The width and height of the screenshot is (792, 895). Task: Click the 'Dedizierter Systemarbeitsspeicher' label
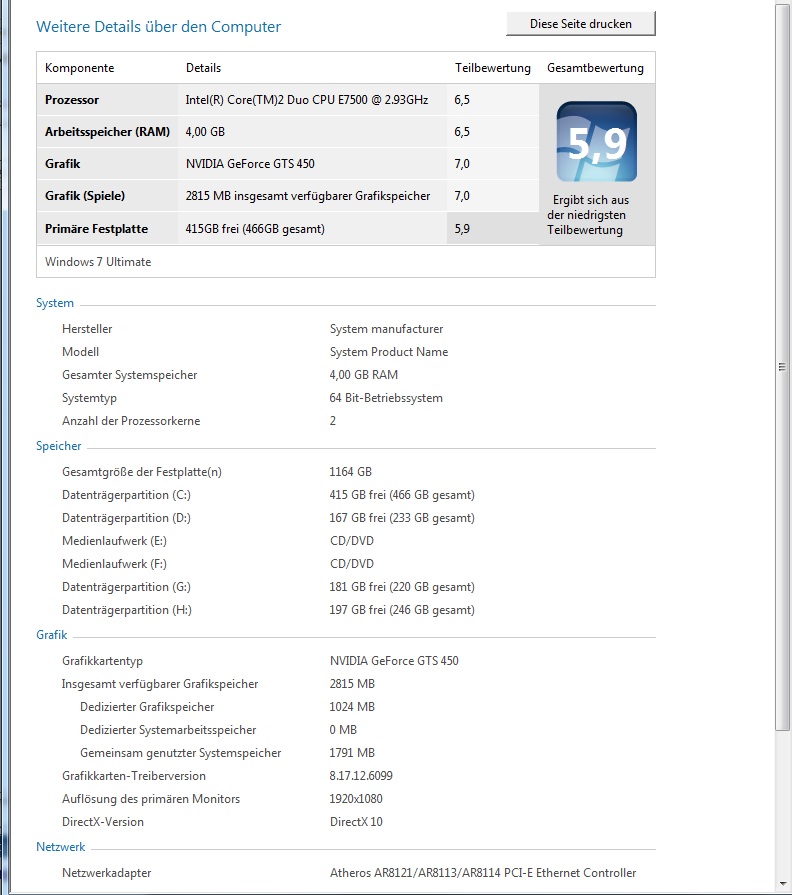[x=168, y=729]
